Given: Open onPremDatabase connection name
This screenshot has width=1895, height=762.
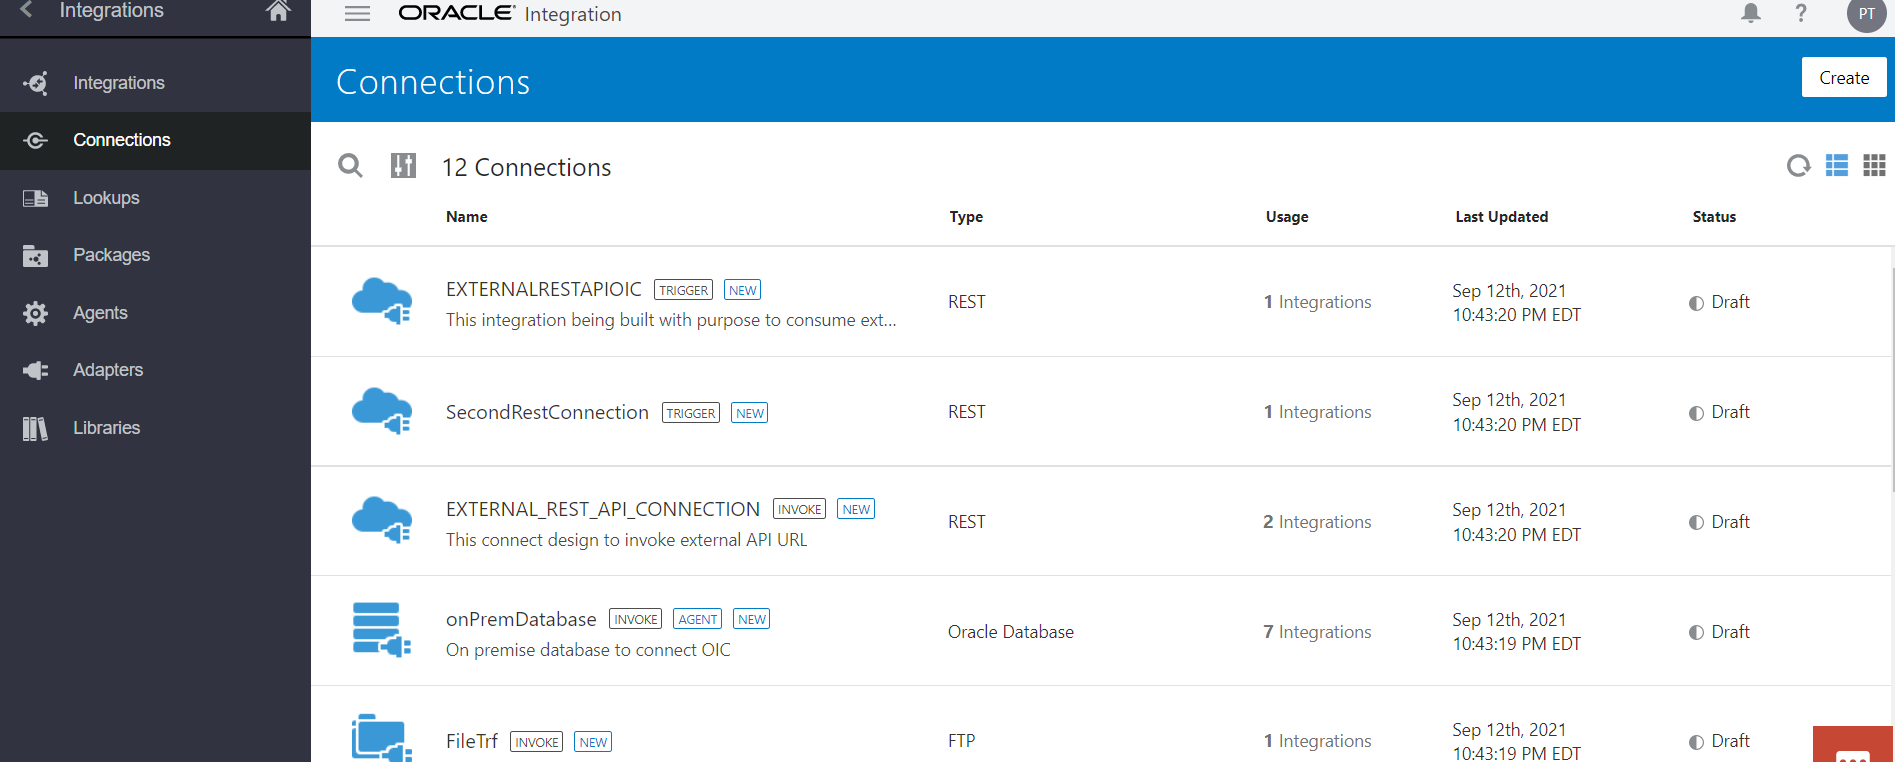Looking at the screenshot, I should [521, 619].
